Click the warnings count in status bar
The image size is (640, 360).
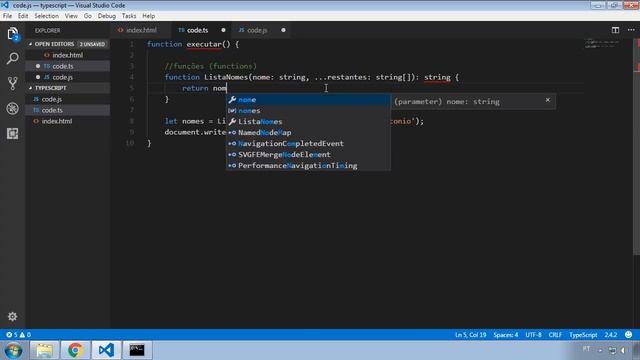click(25, 335)
